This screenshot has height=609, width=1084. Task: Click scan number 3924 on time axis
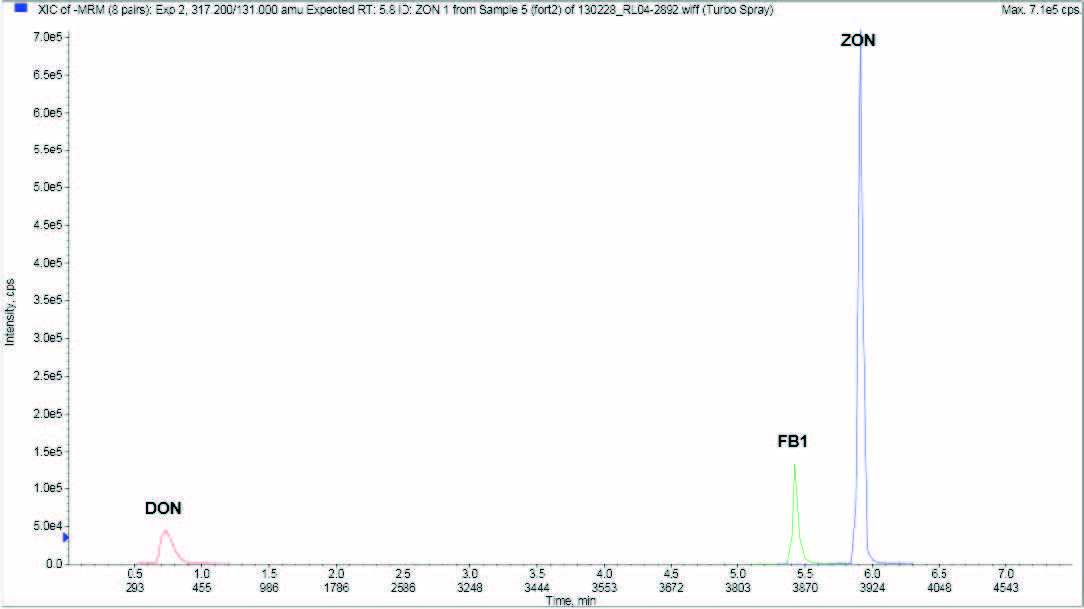(872, 588)
